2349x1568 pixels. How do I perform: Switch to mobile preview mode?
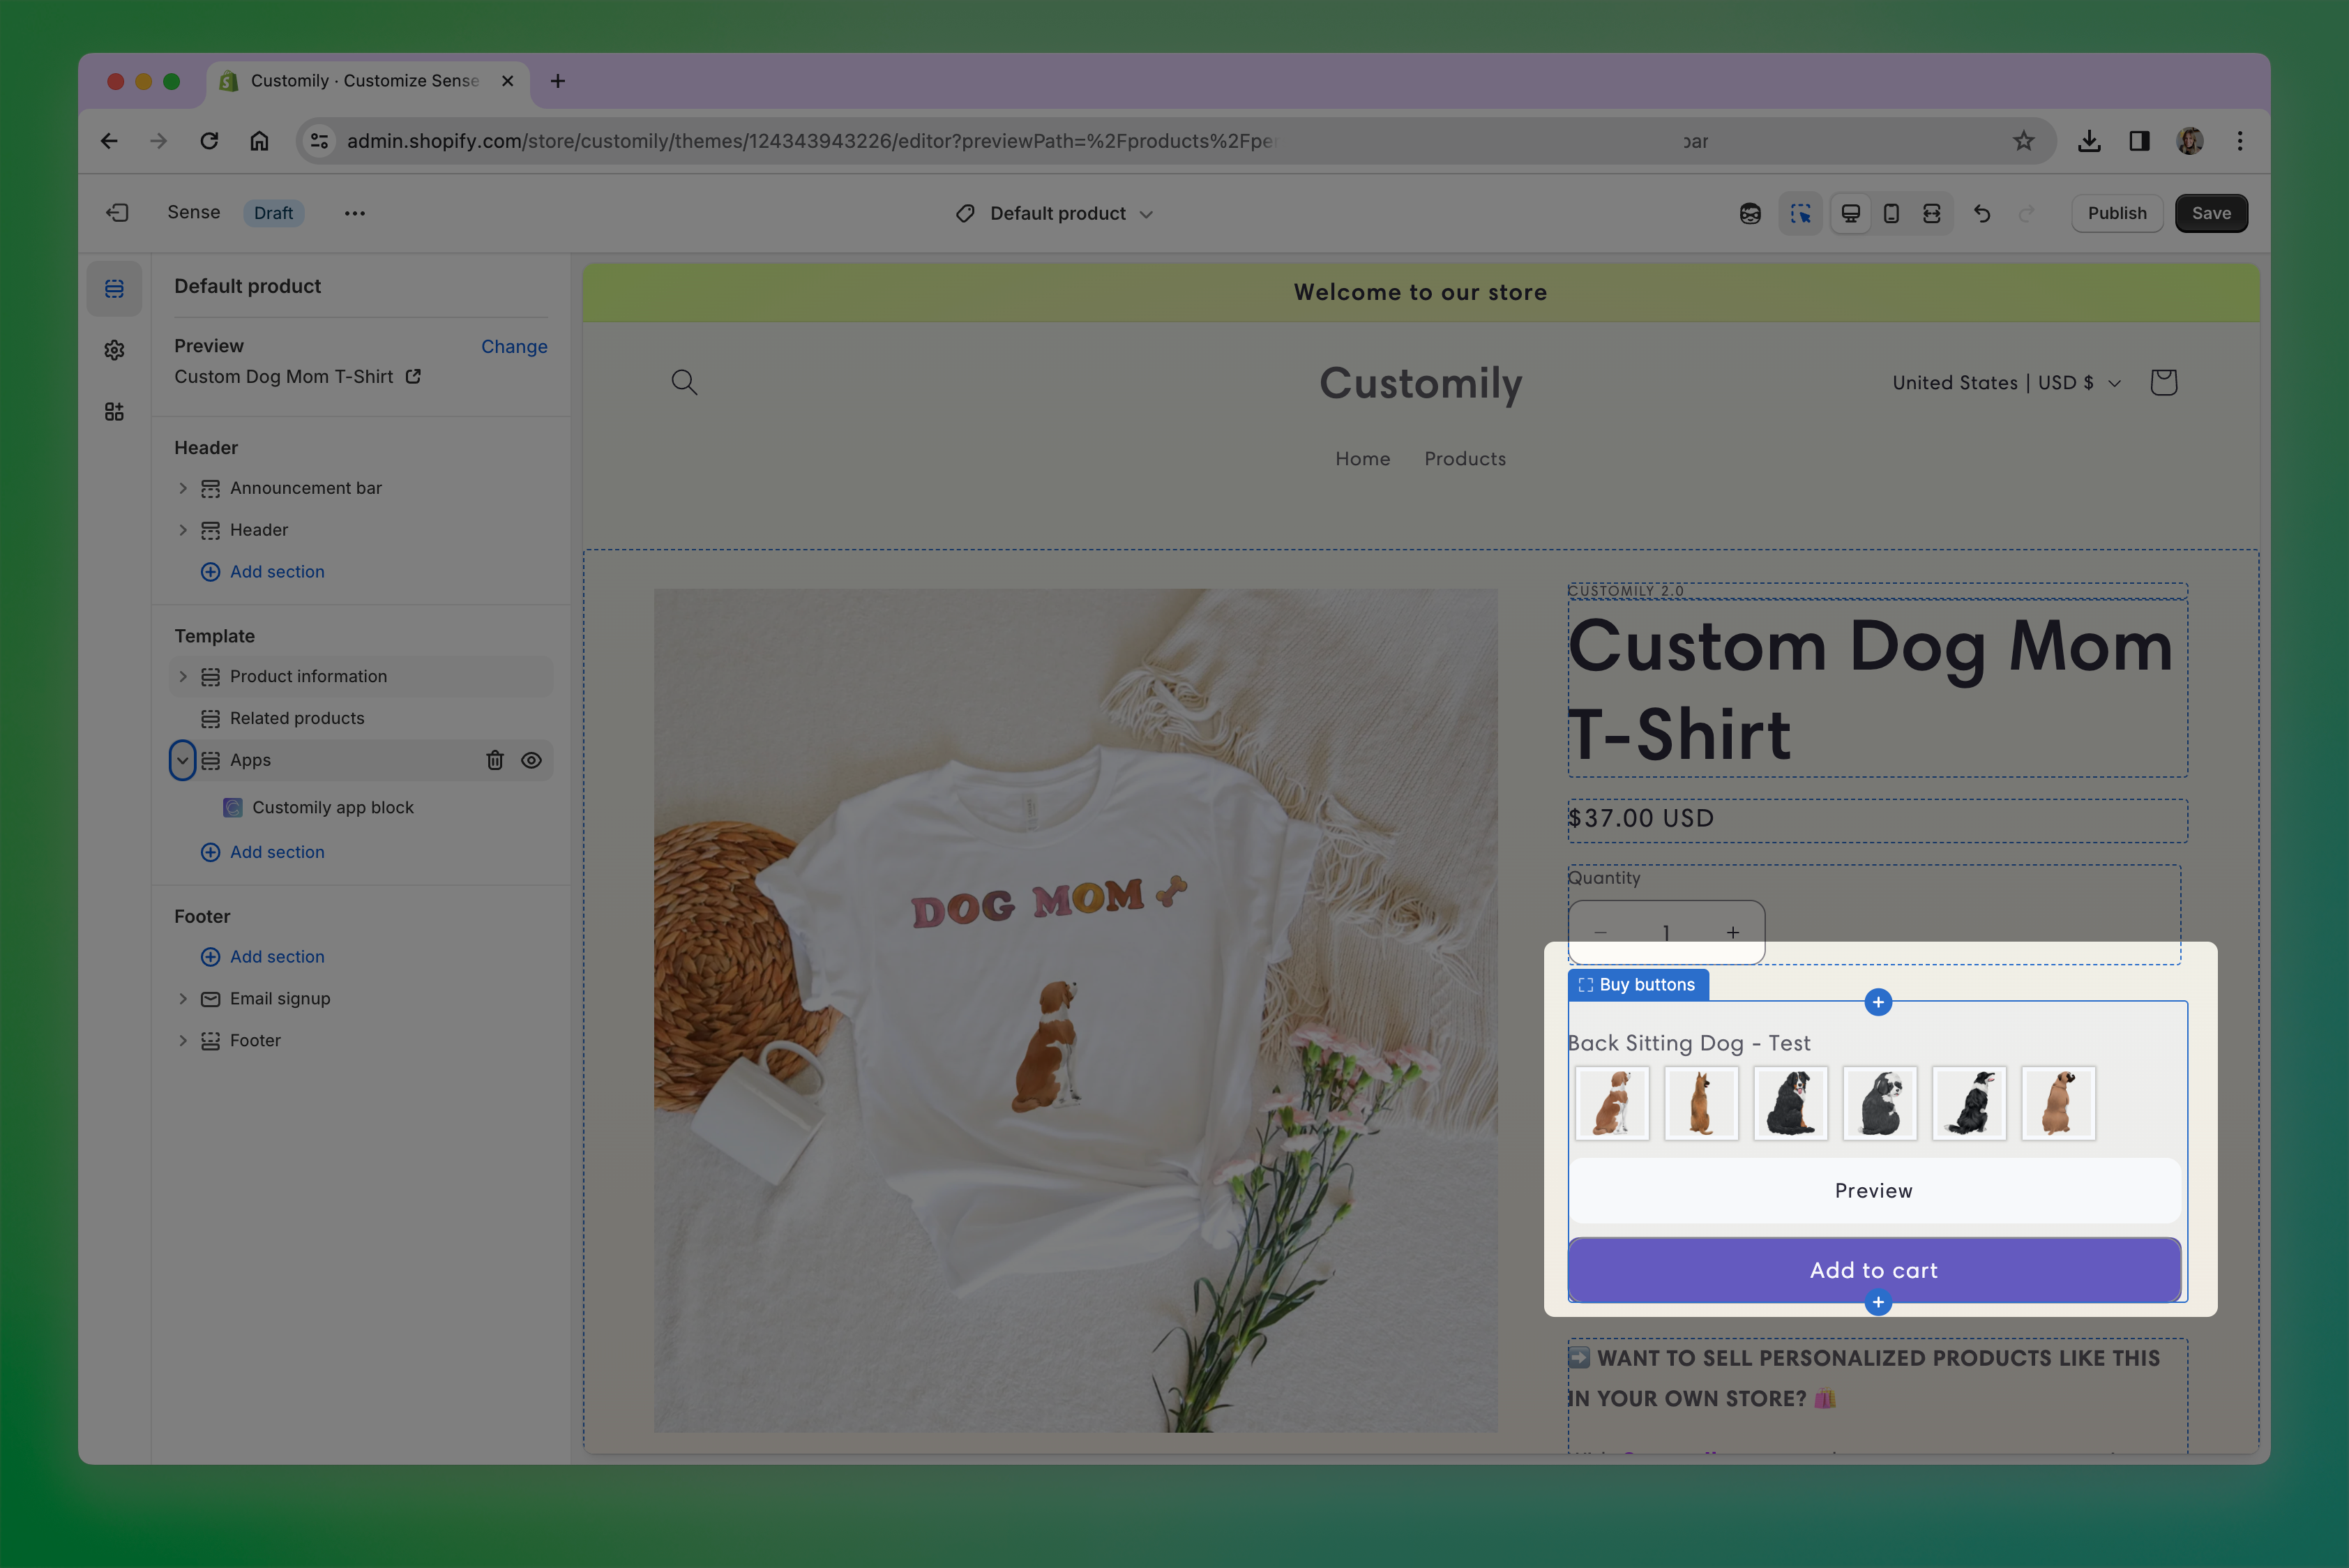(x=1890, y=213)
